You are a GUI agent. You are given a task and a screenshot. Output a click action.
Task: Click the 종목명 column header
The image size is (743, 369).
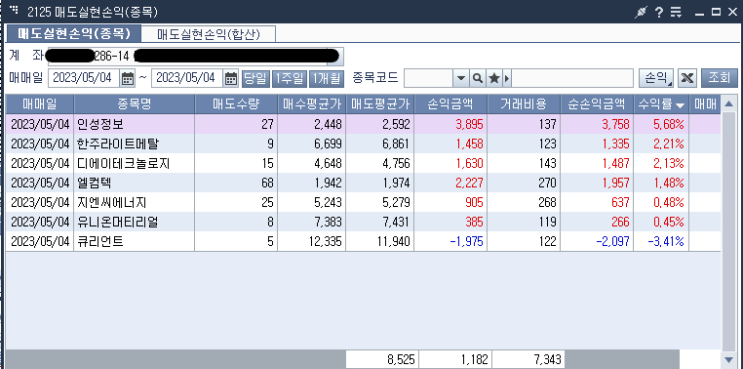tap(134, 104)
